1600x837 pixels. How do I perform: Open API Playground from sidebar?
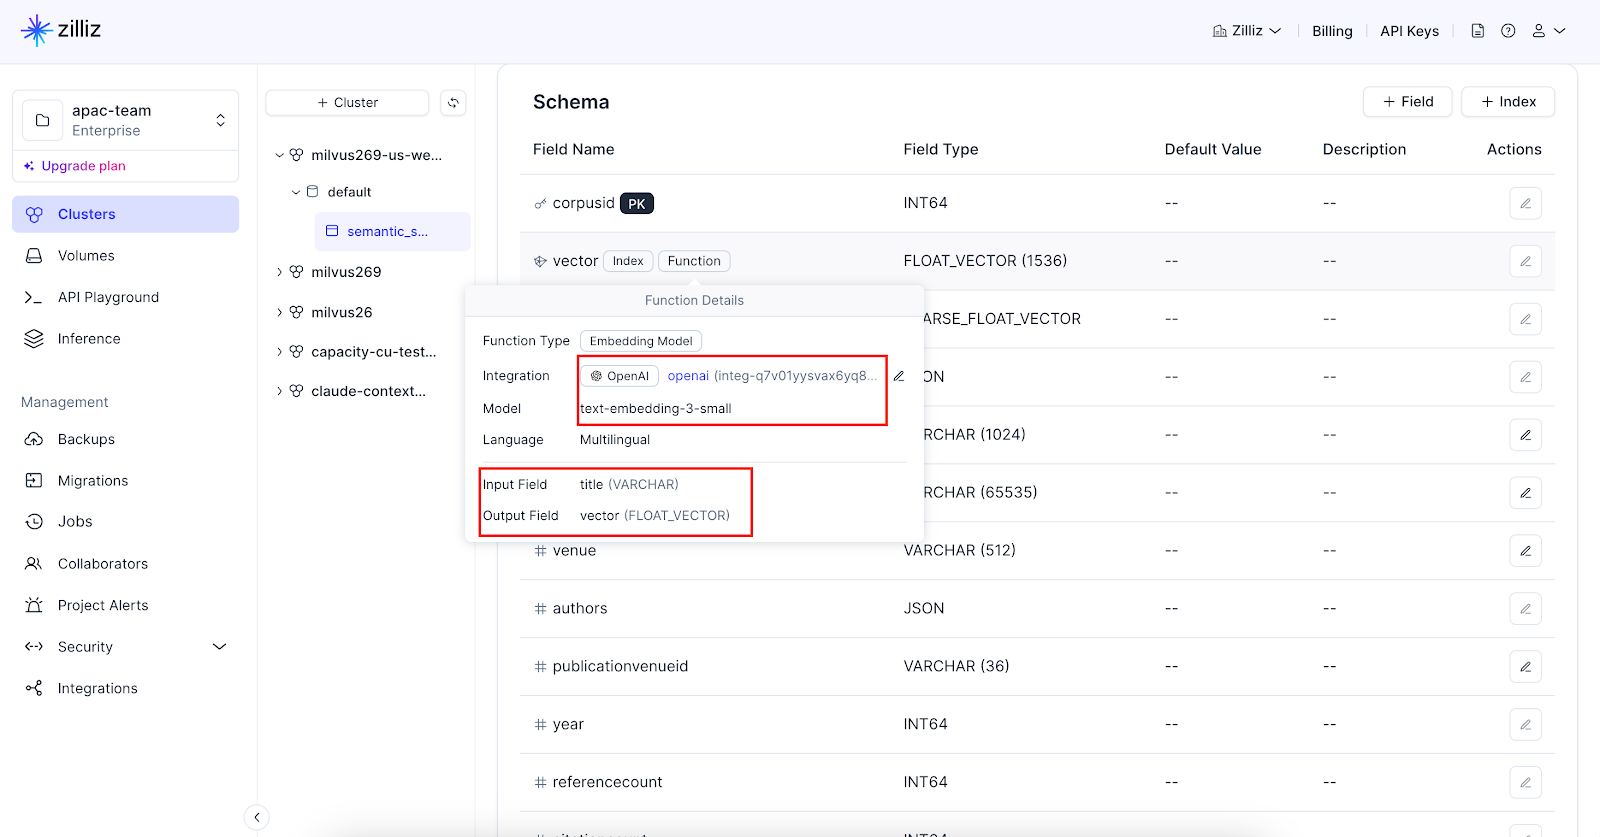[x=108, y=297]
